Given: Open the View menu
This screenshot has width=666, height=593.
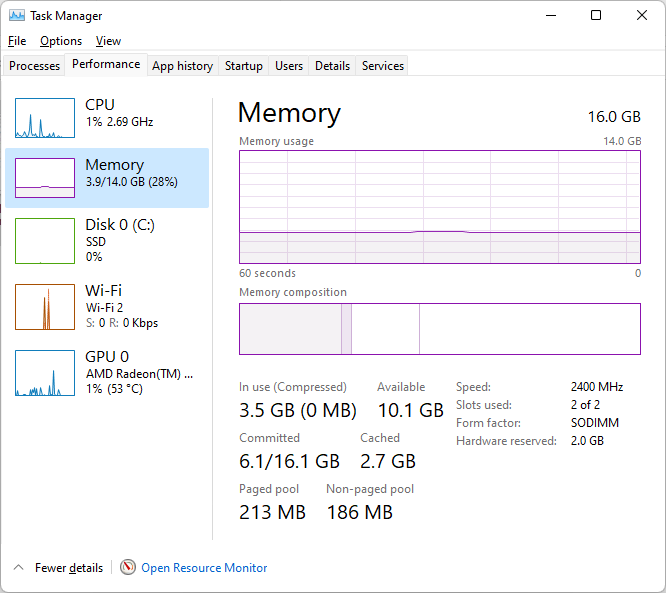Looking at the screenshot, I should tap(108, 41).
